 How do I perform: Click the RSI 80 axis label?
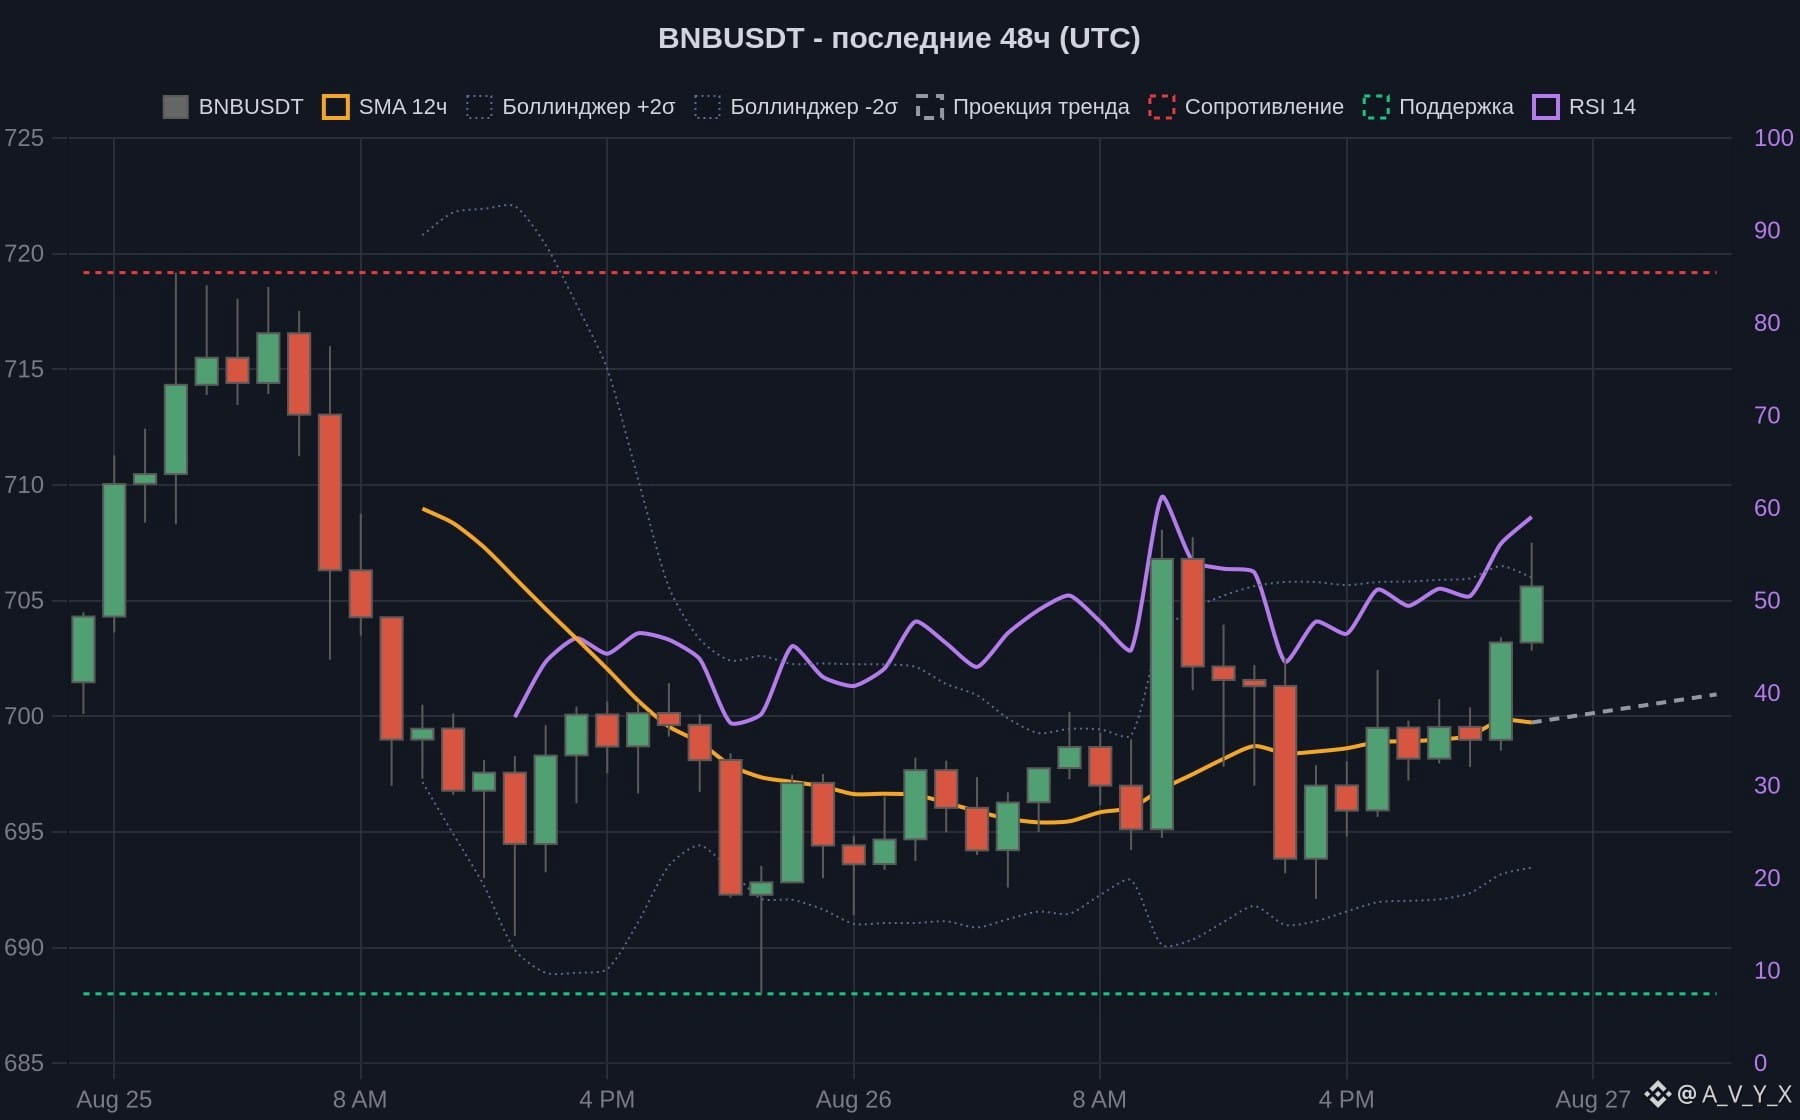(1767, 323)
